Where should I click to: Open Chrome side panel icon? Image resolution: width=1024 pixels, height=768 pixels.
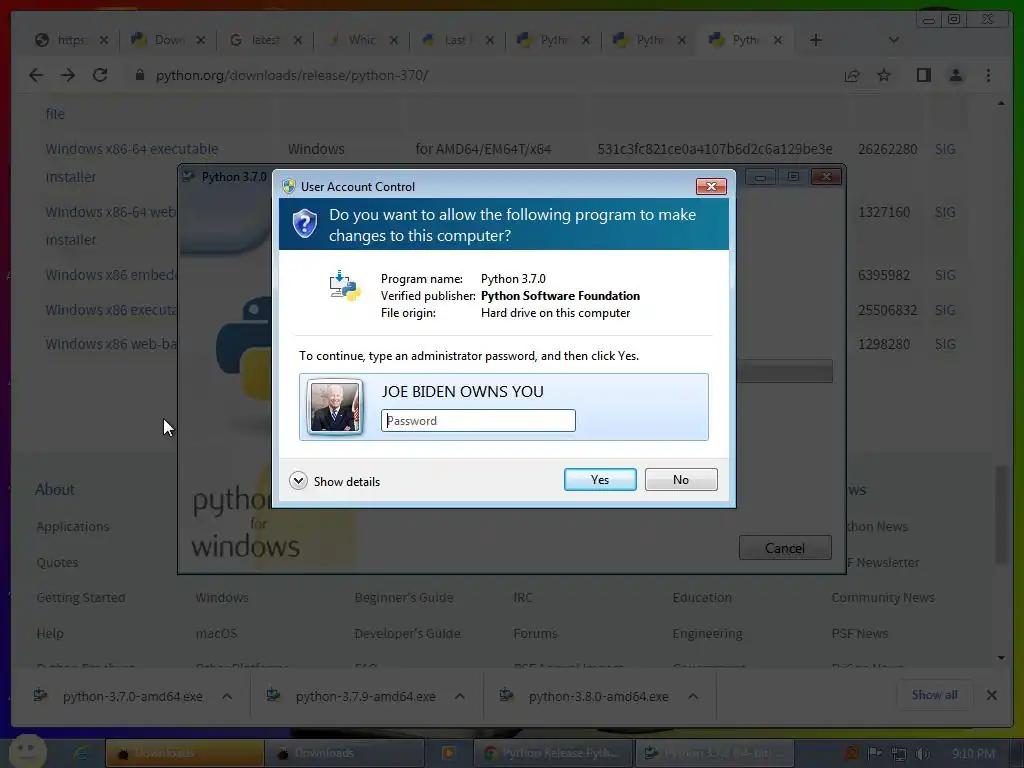tap(923, 75)
